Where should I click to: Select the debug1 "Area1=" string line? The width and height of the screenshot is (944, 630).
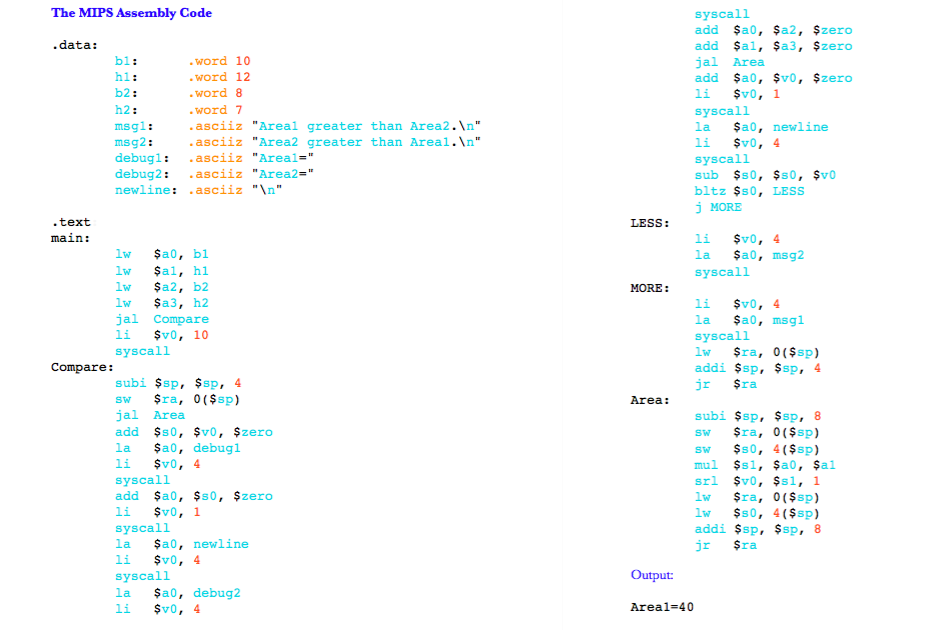click(x=214, y=158)
